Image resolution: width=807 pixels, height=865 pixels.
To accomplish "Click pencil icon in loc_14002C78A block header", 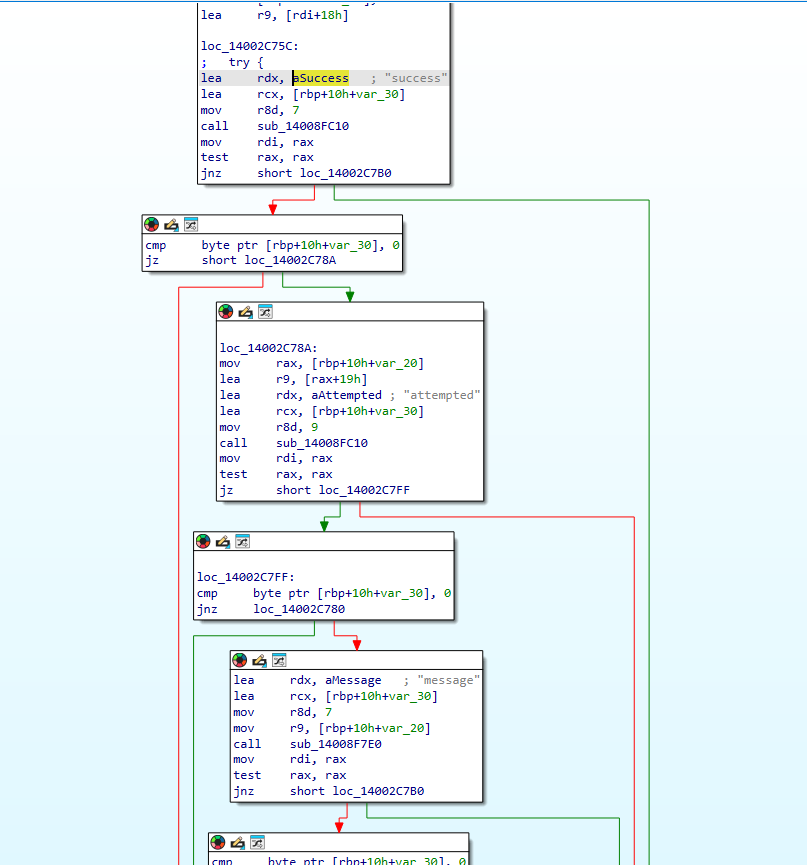I will pos(245,312).
